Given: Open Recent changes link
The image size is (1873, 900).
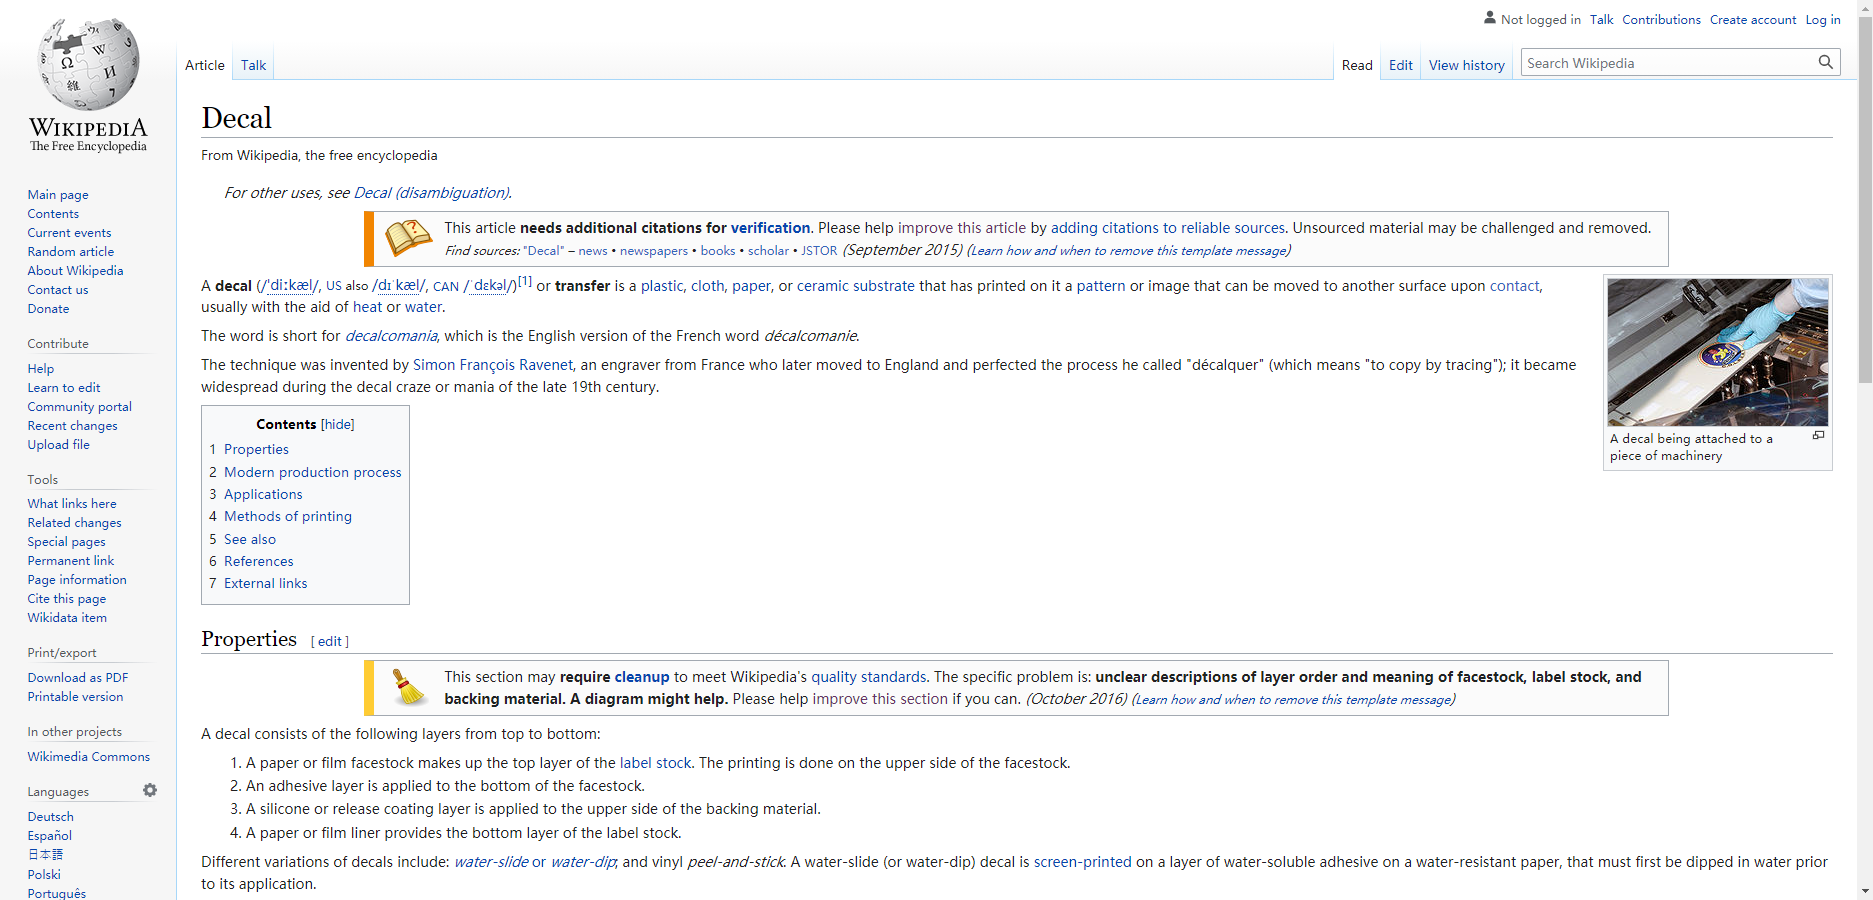Looking at the screenshot, I should [72, 426].
